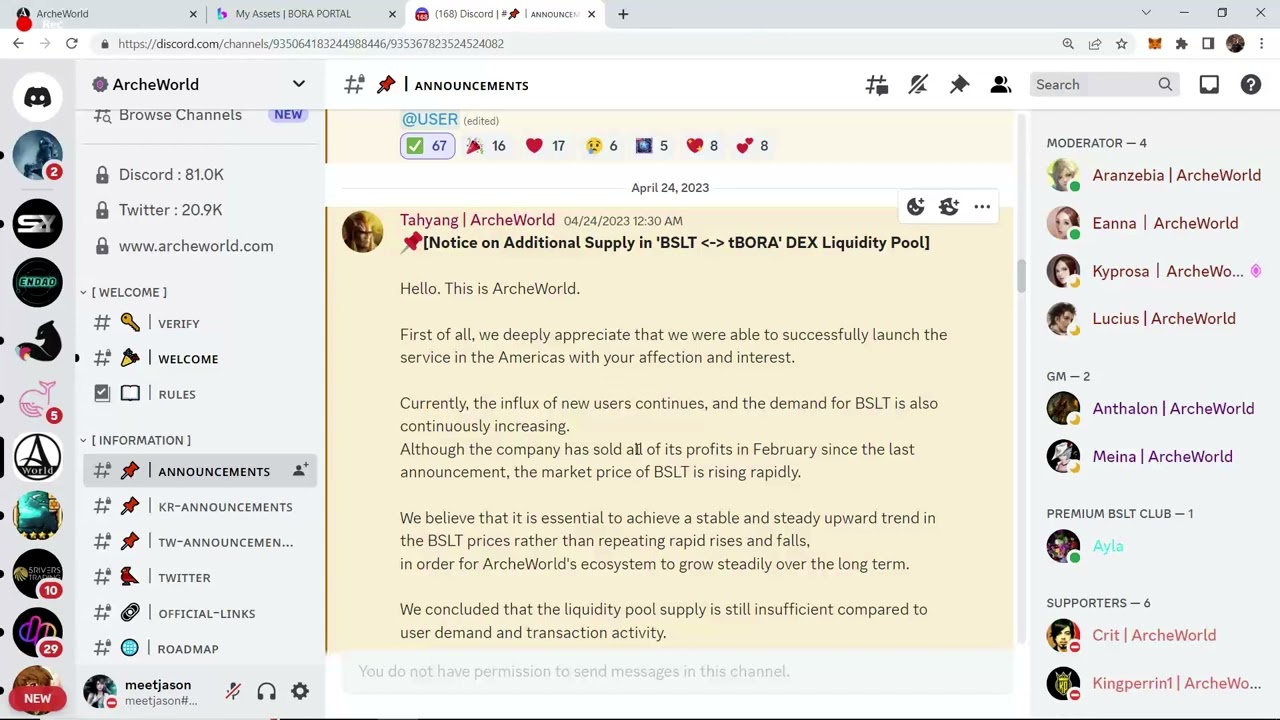Viewport: 1280px width, 720px height.
Task: Select ArcheWorld server icon in sidebar
Action: [37, 458]
